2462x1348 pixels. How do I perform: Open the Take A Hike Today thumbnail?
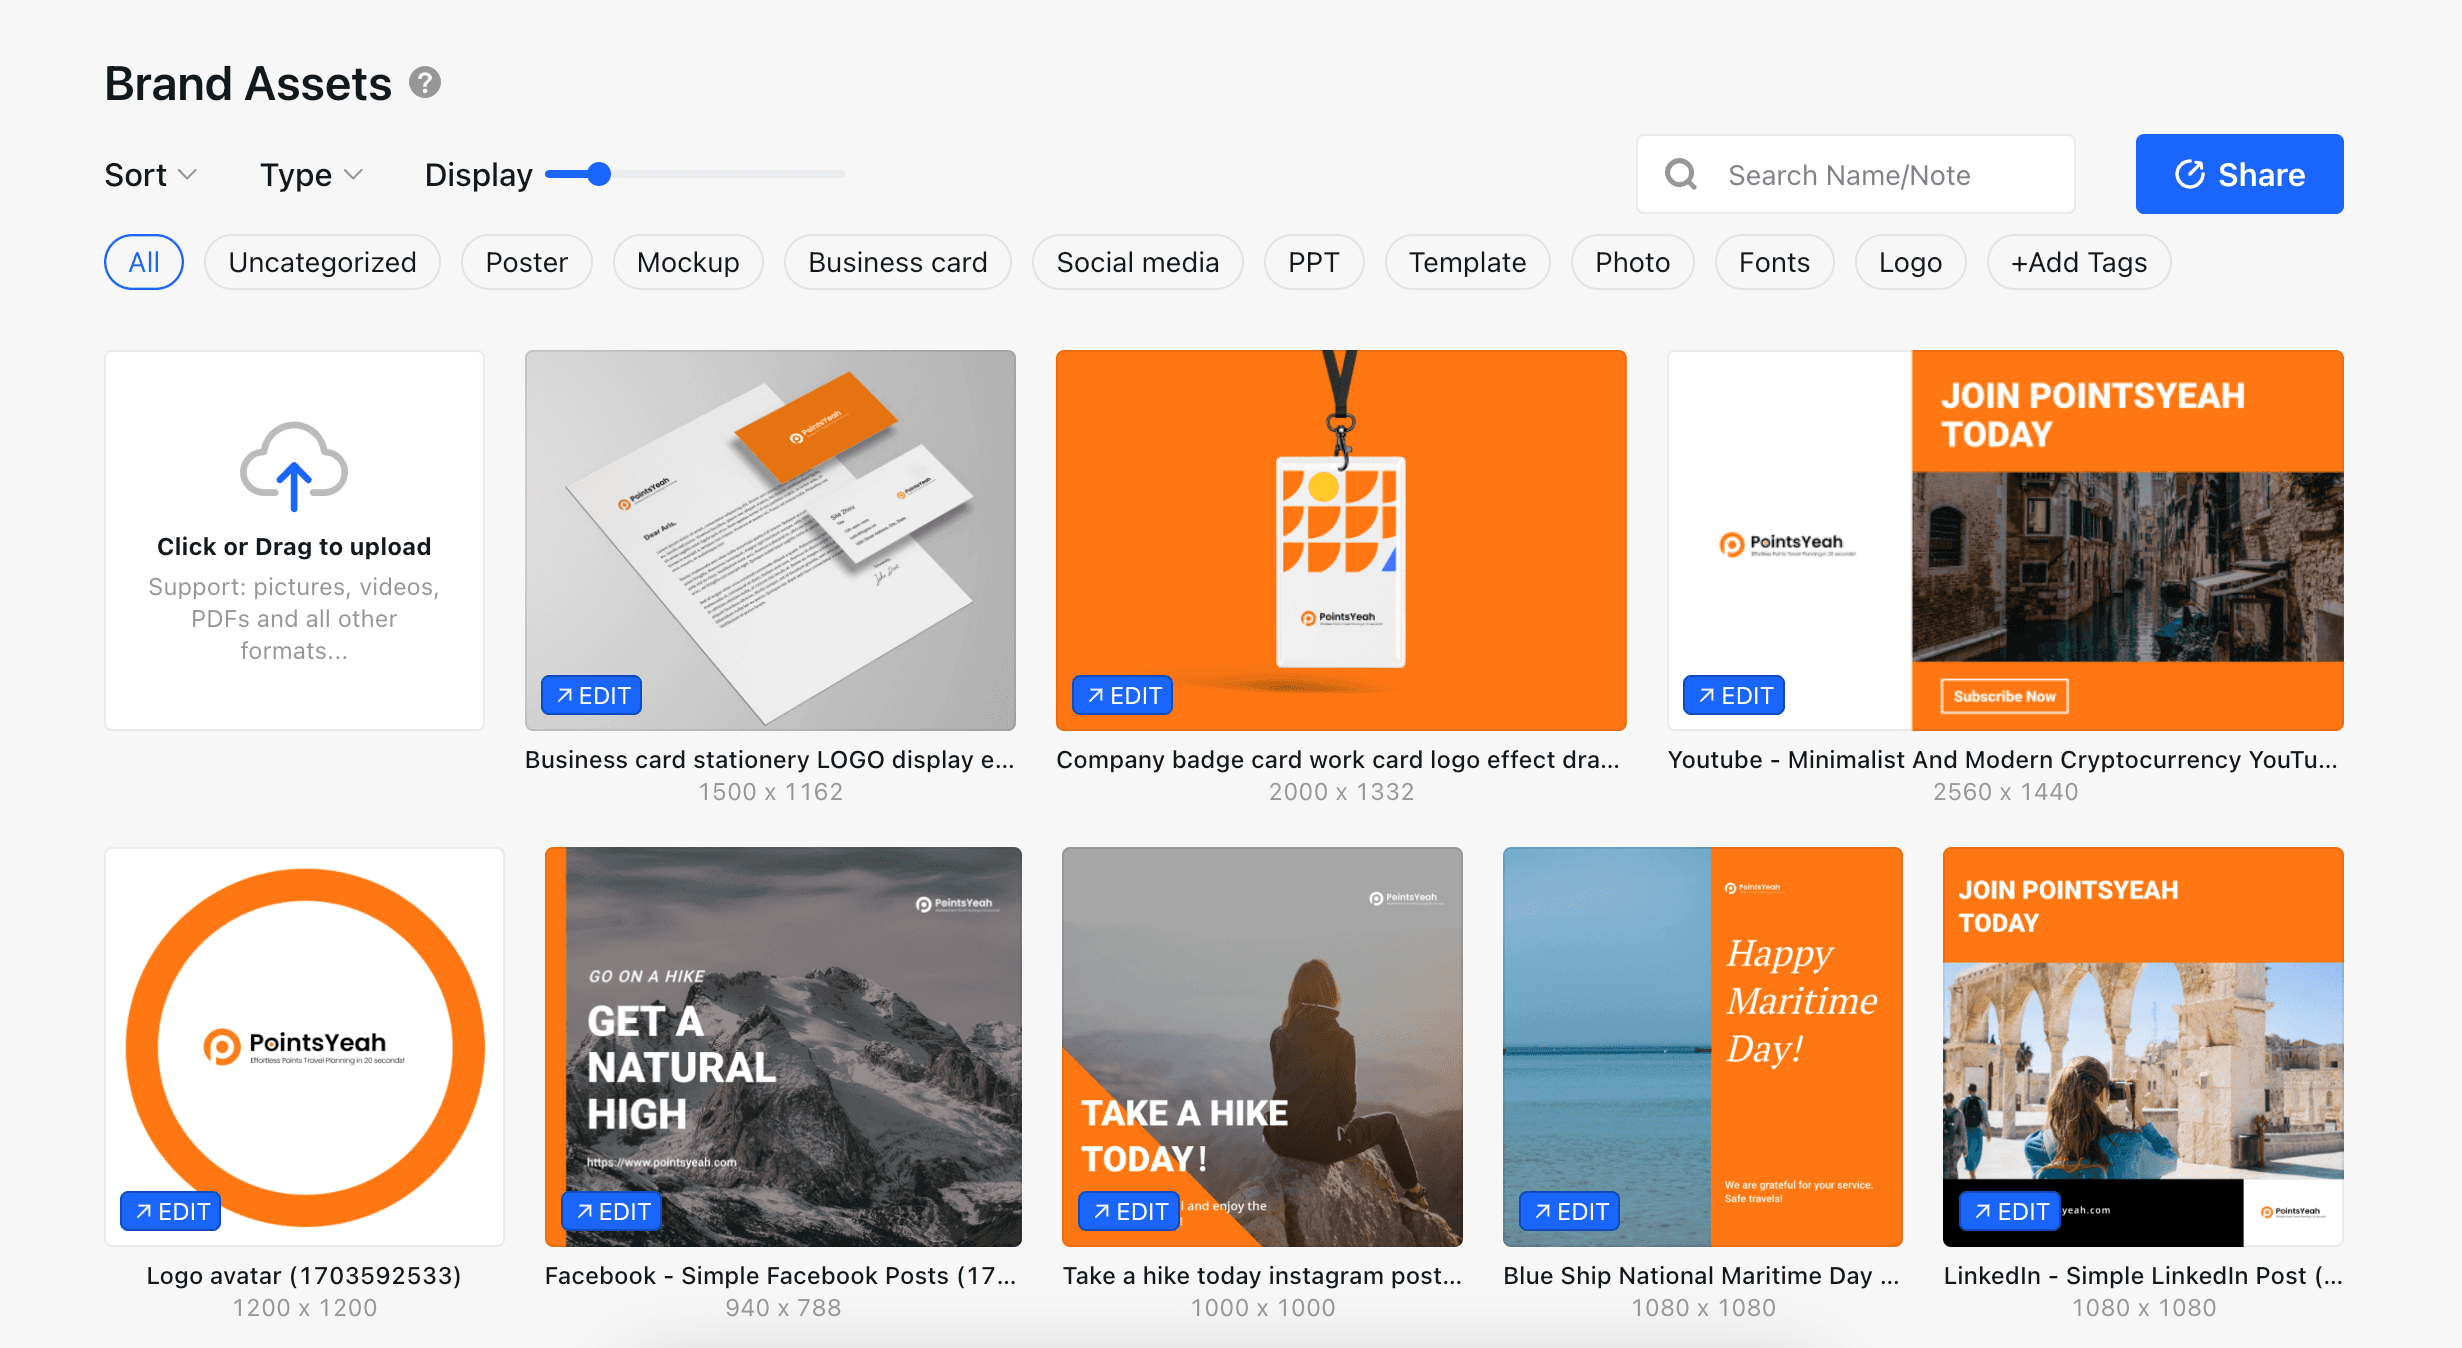click(x=1262, y=1046)
